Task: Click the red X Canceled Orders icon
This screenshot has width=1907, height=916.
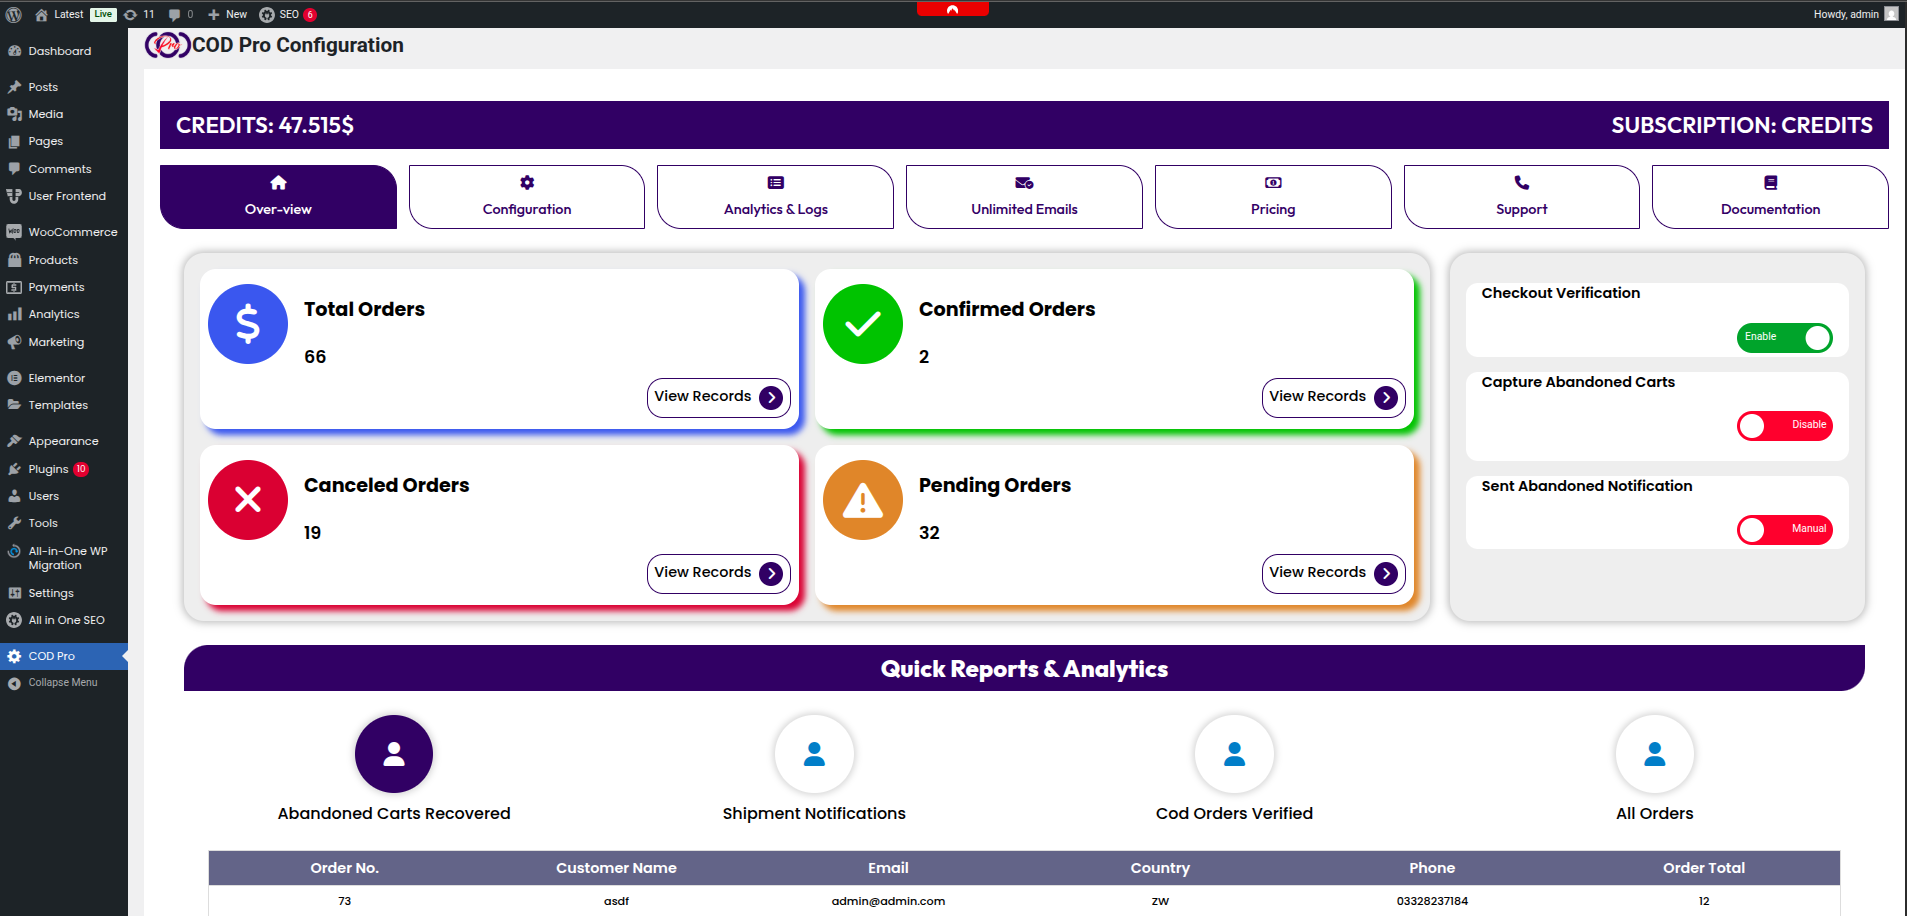Action: pos(248,500)
